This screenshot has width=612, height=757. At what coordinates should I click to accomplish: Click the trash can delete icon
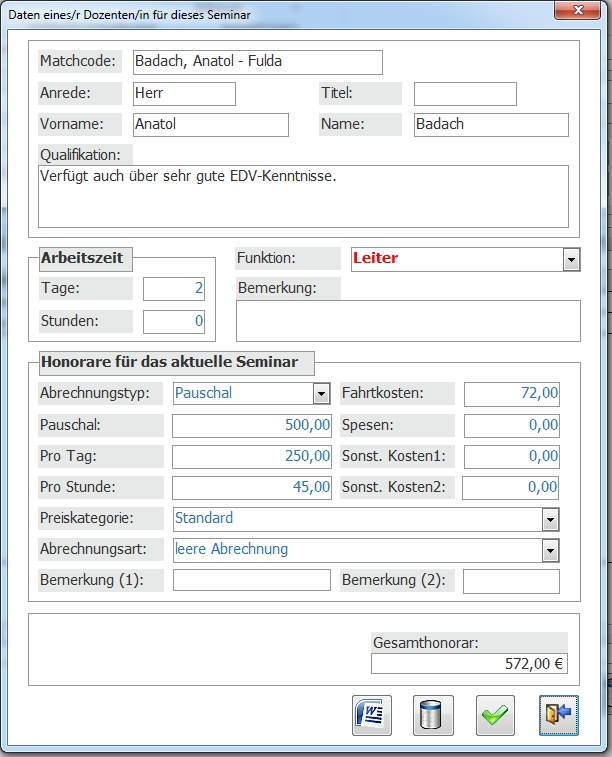(433, 716)
